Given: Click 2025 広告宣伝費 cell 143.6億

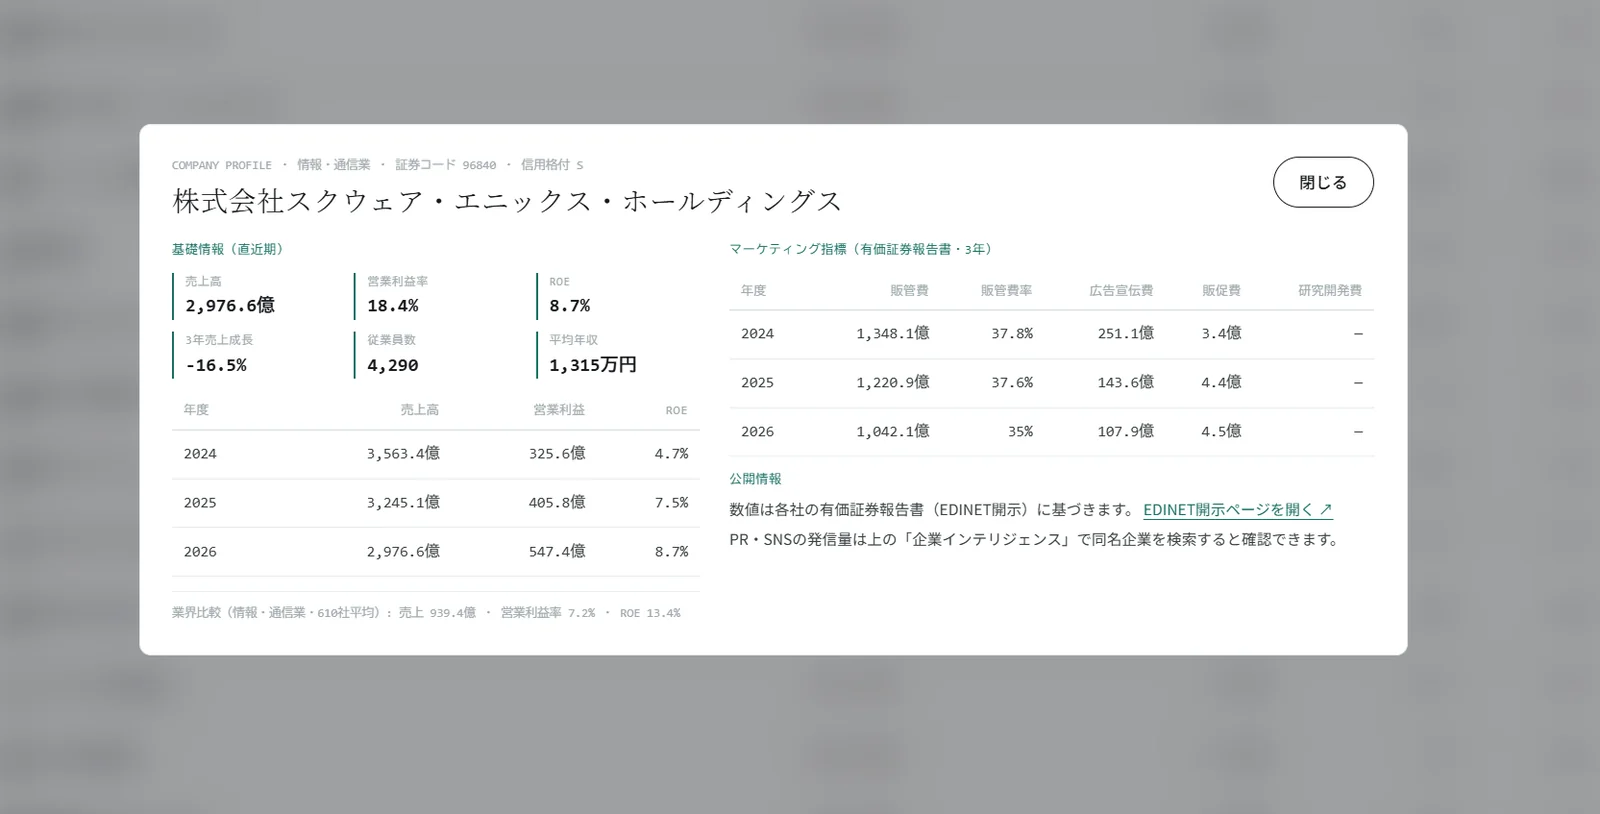Looking at the screenshot, I should [x=1126, y=382].
